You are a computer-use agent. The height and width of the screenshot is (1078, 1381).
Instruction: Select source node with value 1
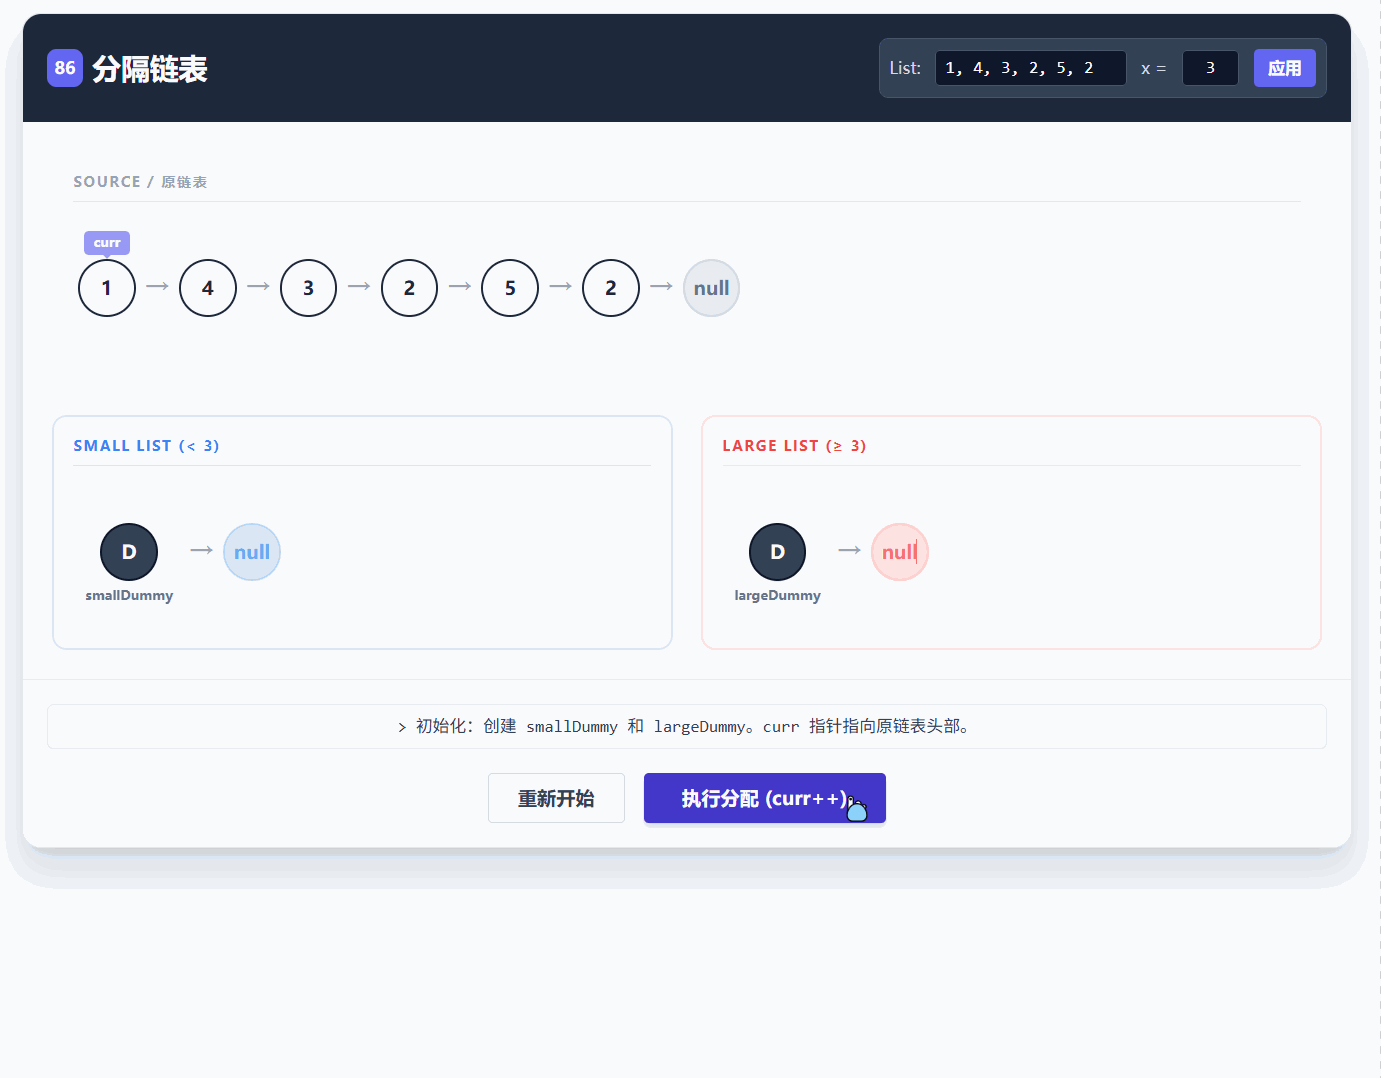[x=107, y=288]
